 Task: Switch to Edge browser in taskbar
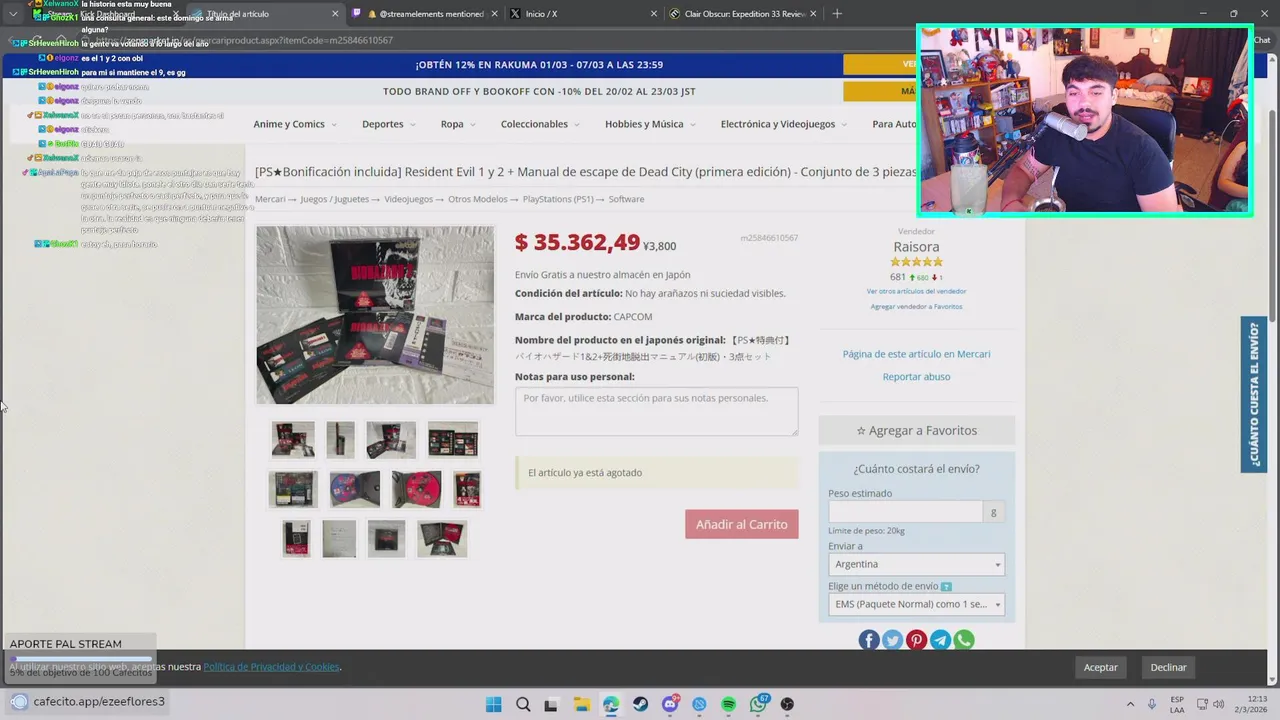point(611,704)
